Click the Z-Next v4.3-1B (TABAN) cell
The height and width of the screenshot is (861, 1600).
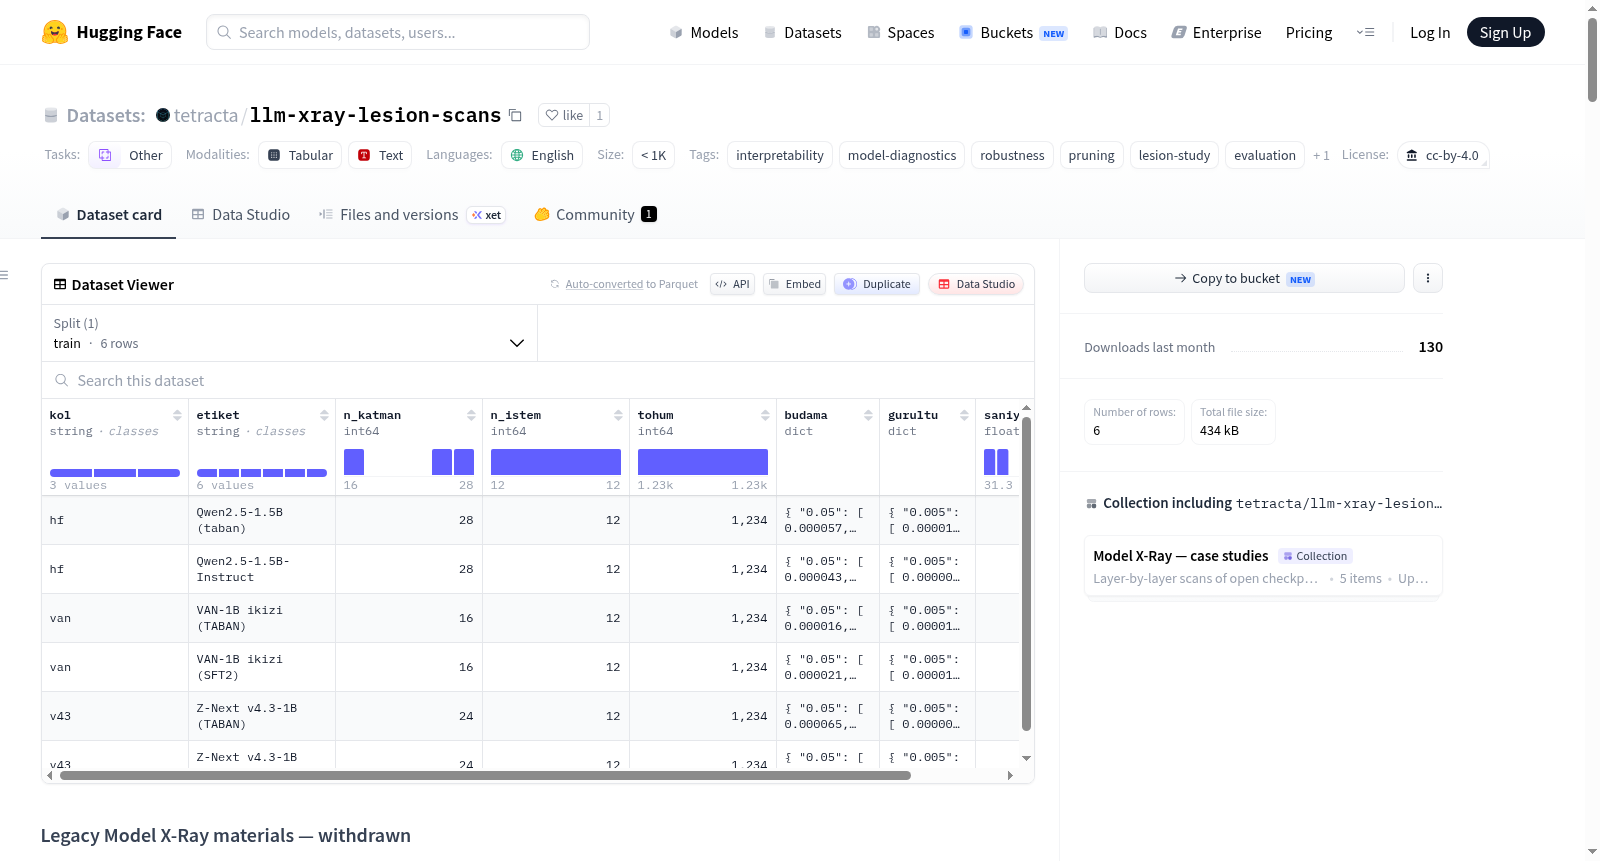pyautogui.click(x=261, y=716)
